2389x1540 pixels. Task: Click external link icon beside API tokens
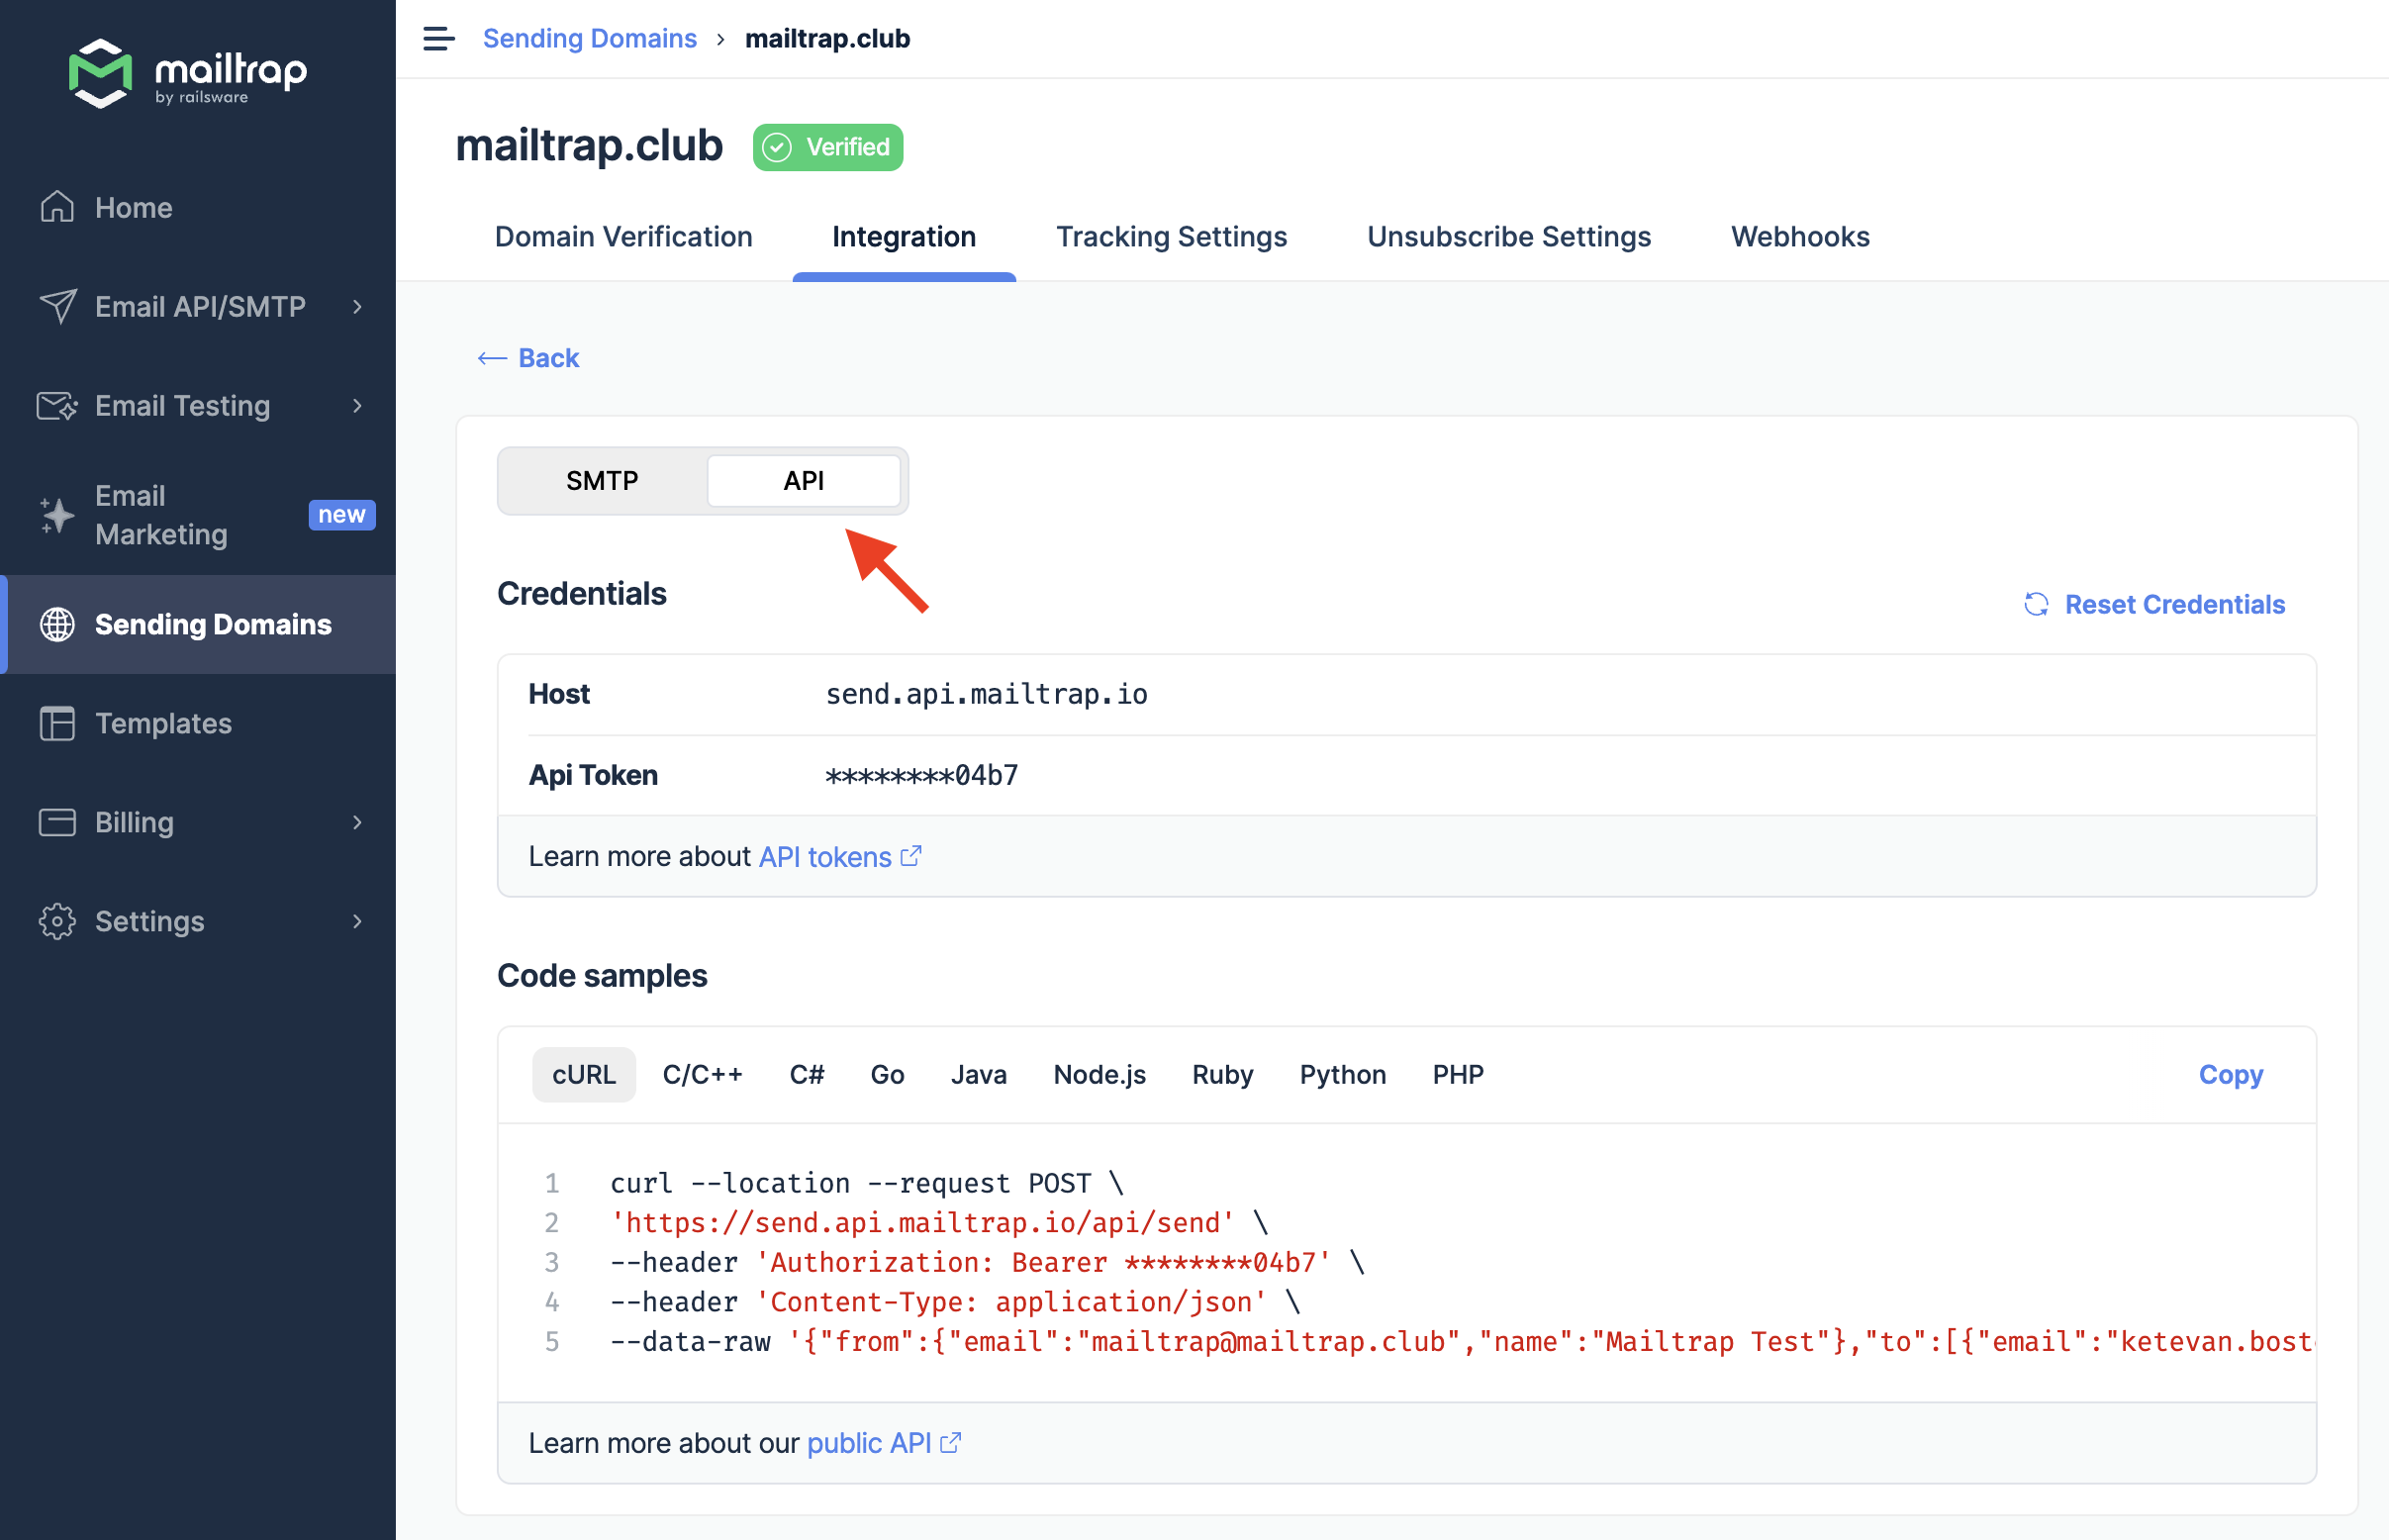click(x=910, y=856)
